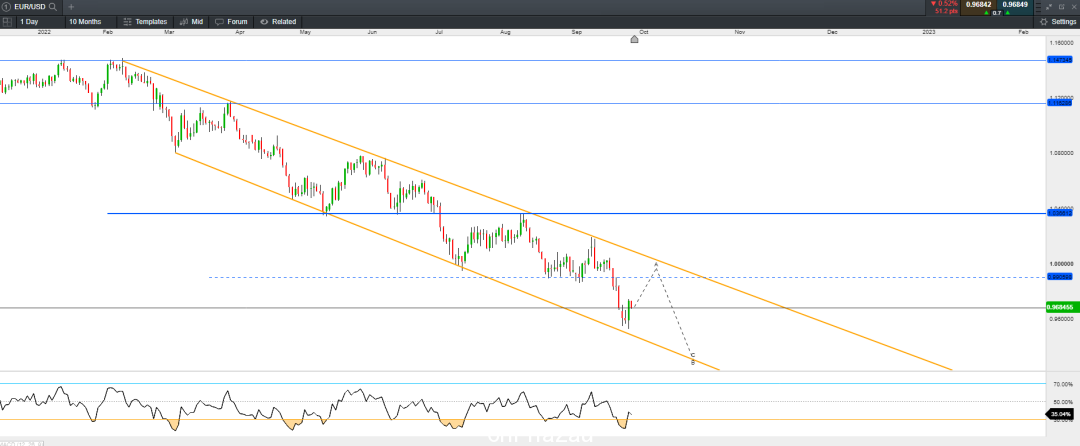Viewport: 1080px width, 446px height.
Task: Open the Forum chat panel
Action: [x=231, y=22]
